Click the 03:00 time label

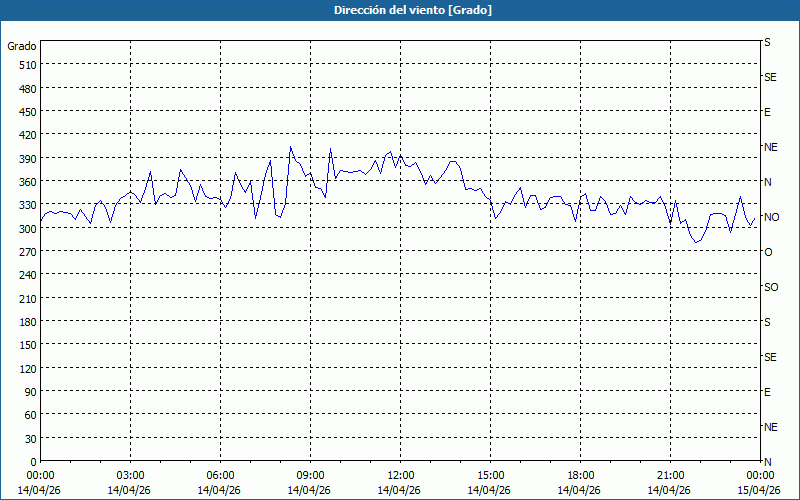(x=131, y=475)
